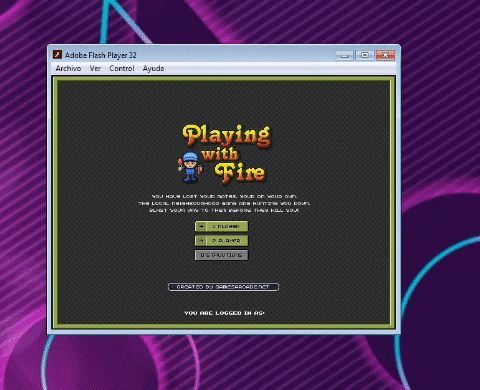Screen dimensions: 480x390
Task: Open the Control menu
Action: click(122, 68)
